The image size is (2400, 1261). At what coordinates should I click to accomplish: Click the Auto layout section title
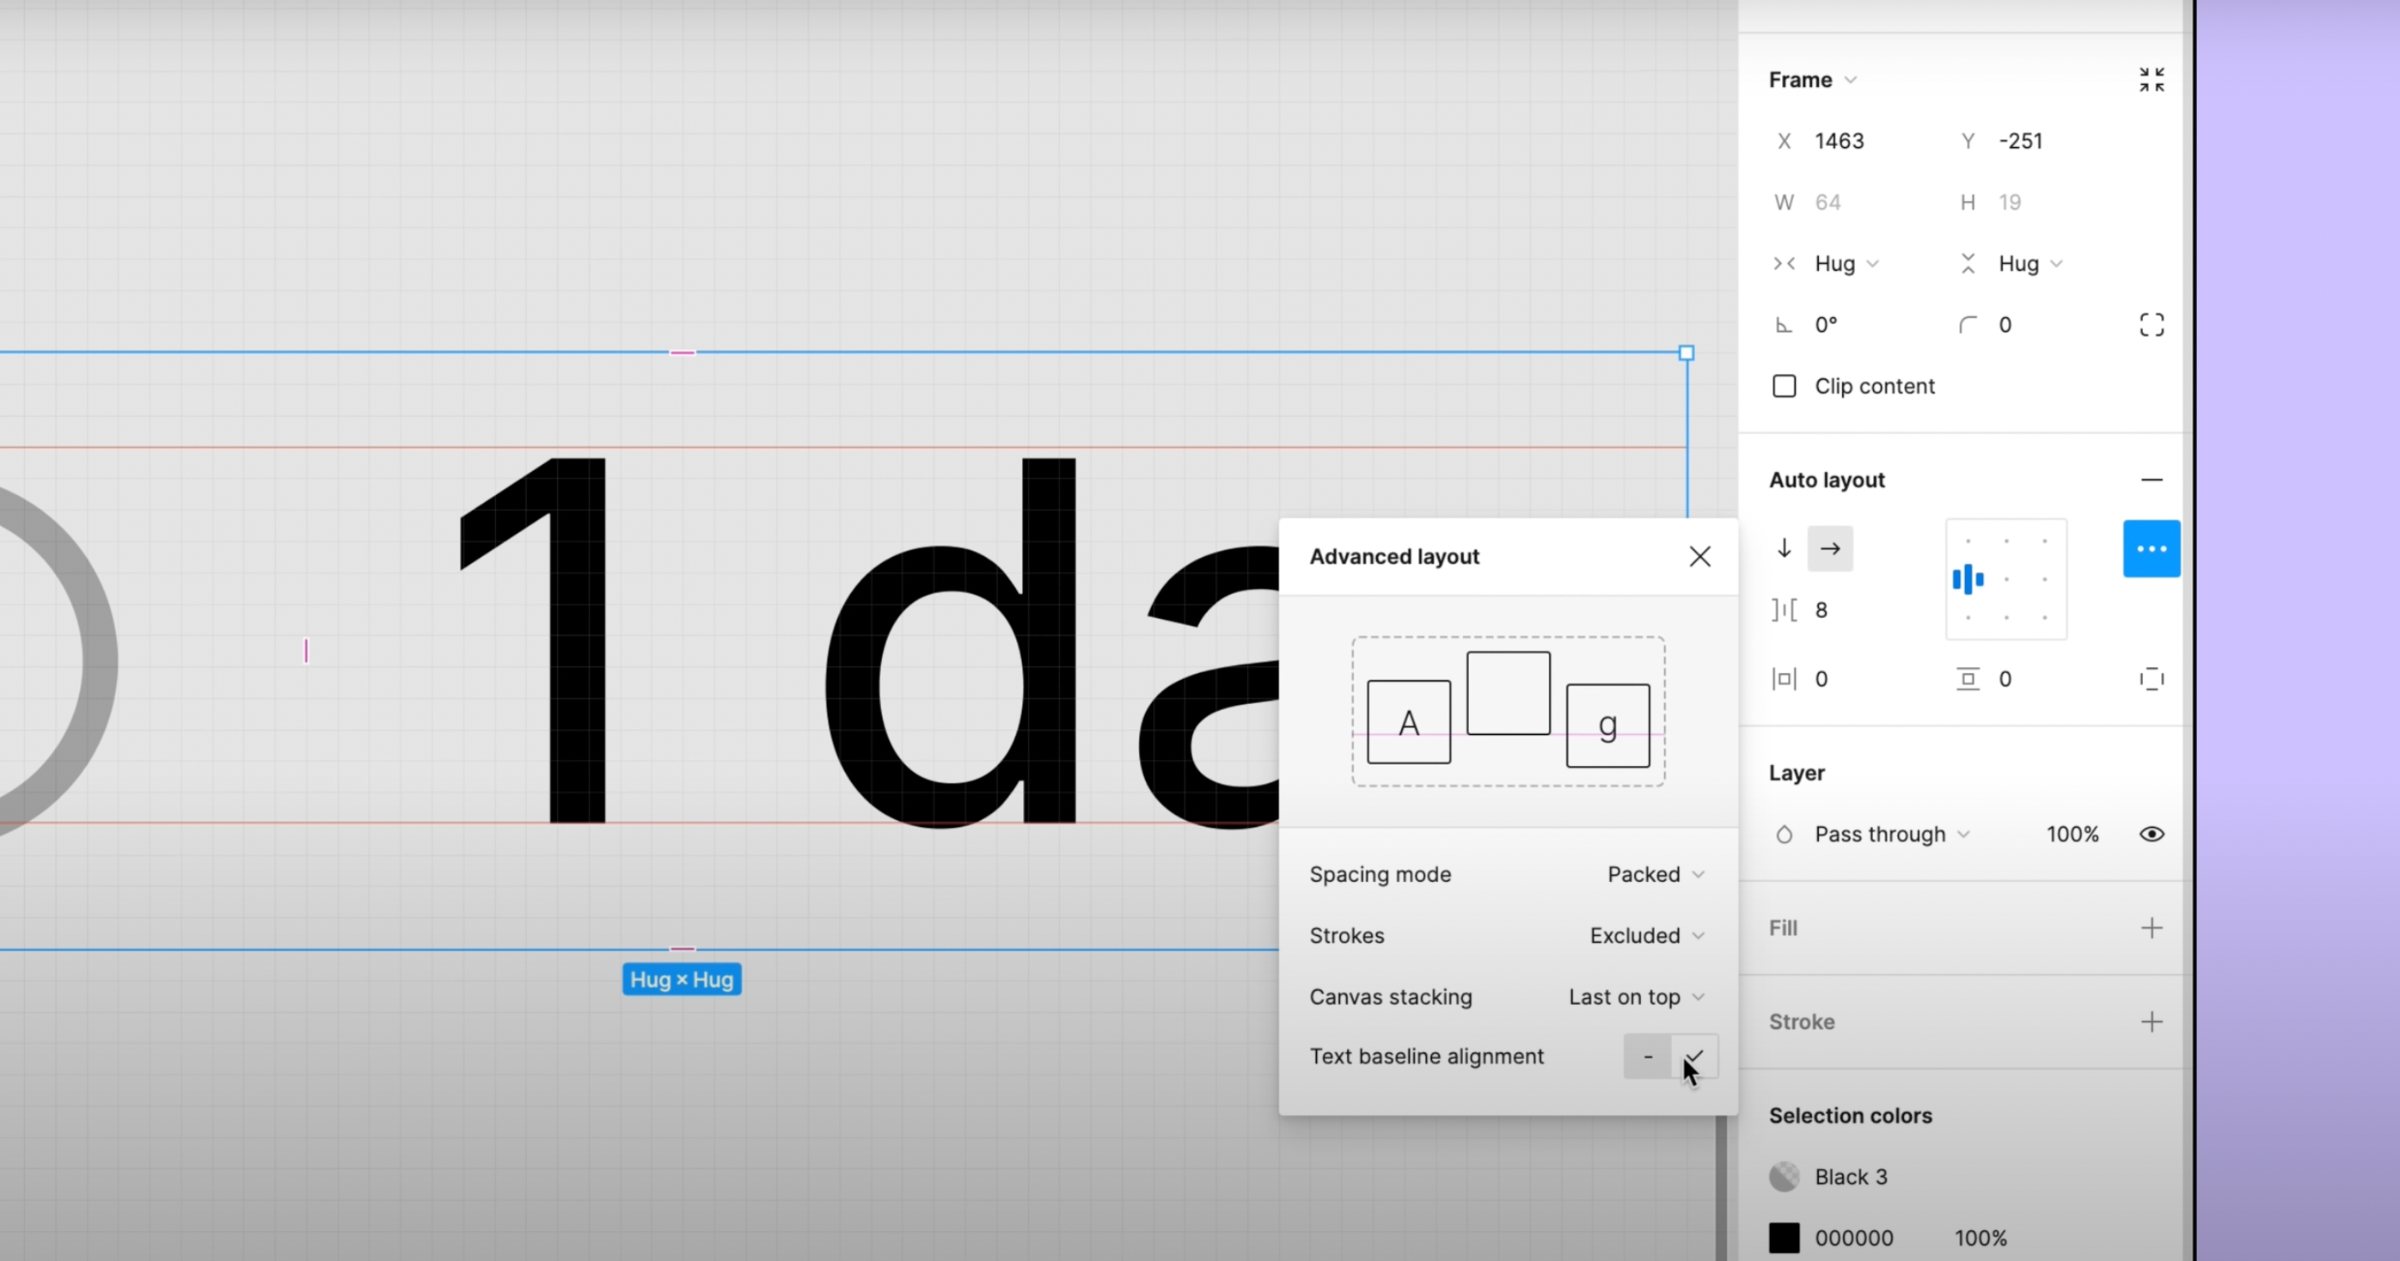pyautogui.click(x=1827, y=480)
